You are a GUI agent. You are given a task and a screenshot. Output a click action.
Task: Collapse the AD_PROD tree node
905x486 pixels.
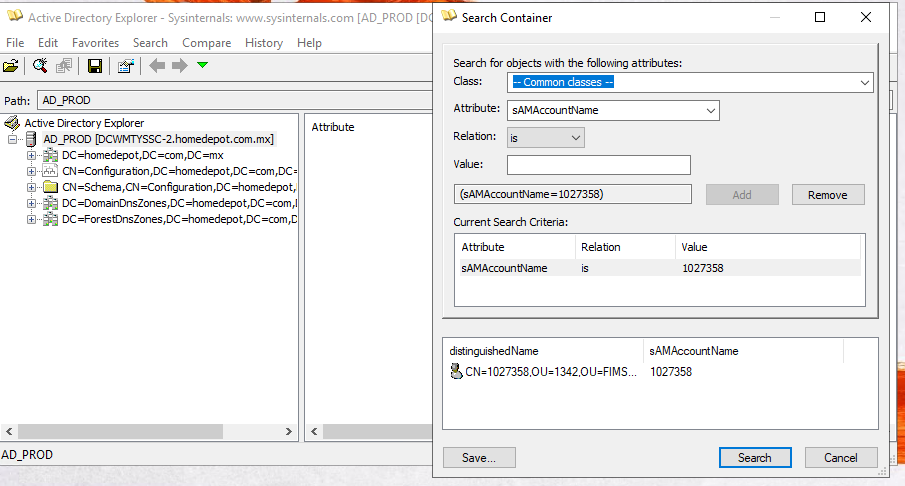12,139
